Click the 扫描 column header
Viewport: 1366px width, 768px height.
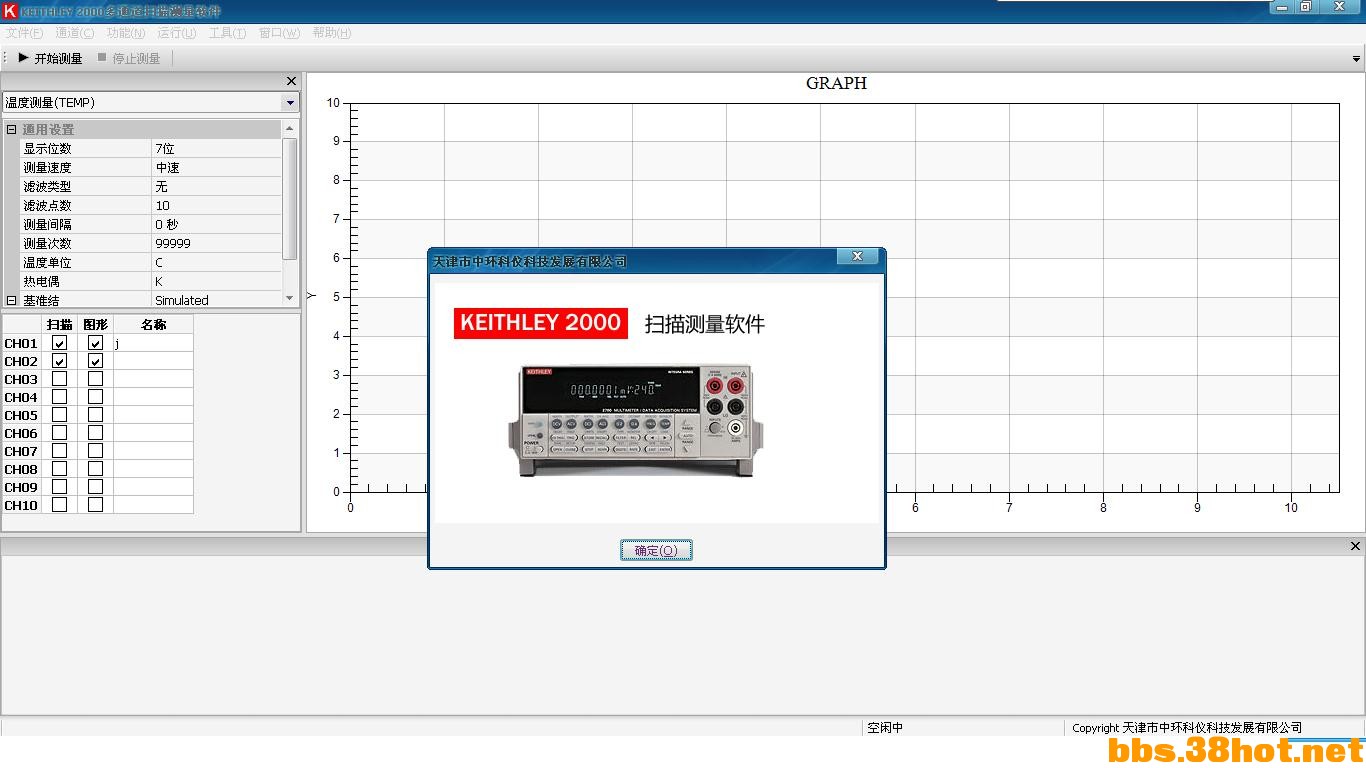click(60, 325)
